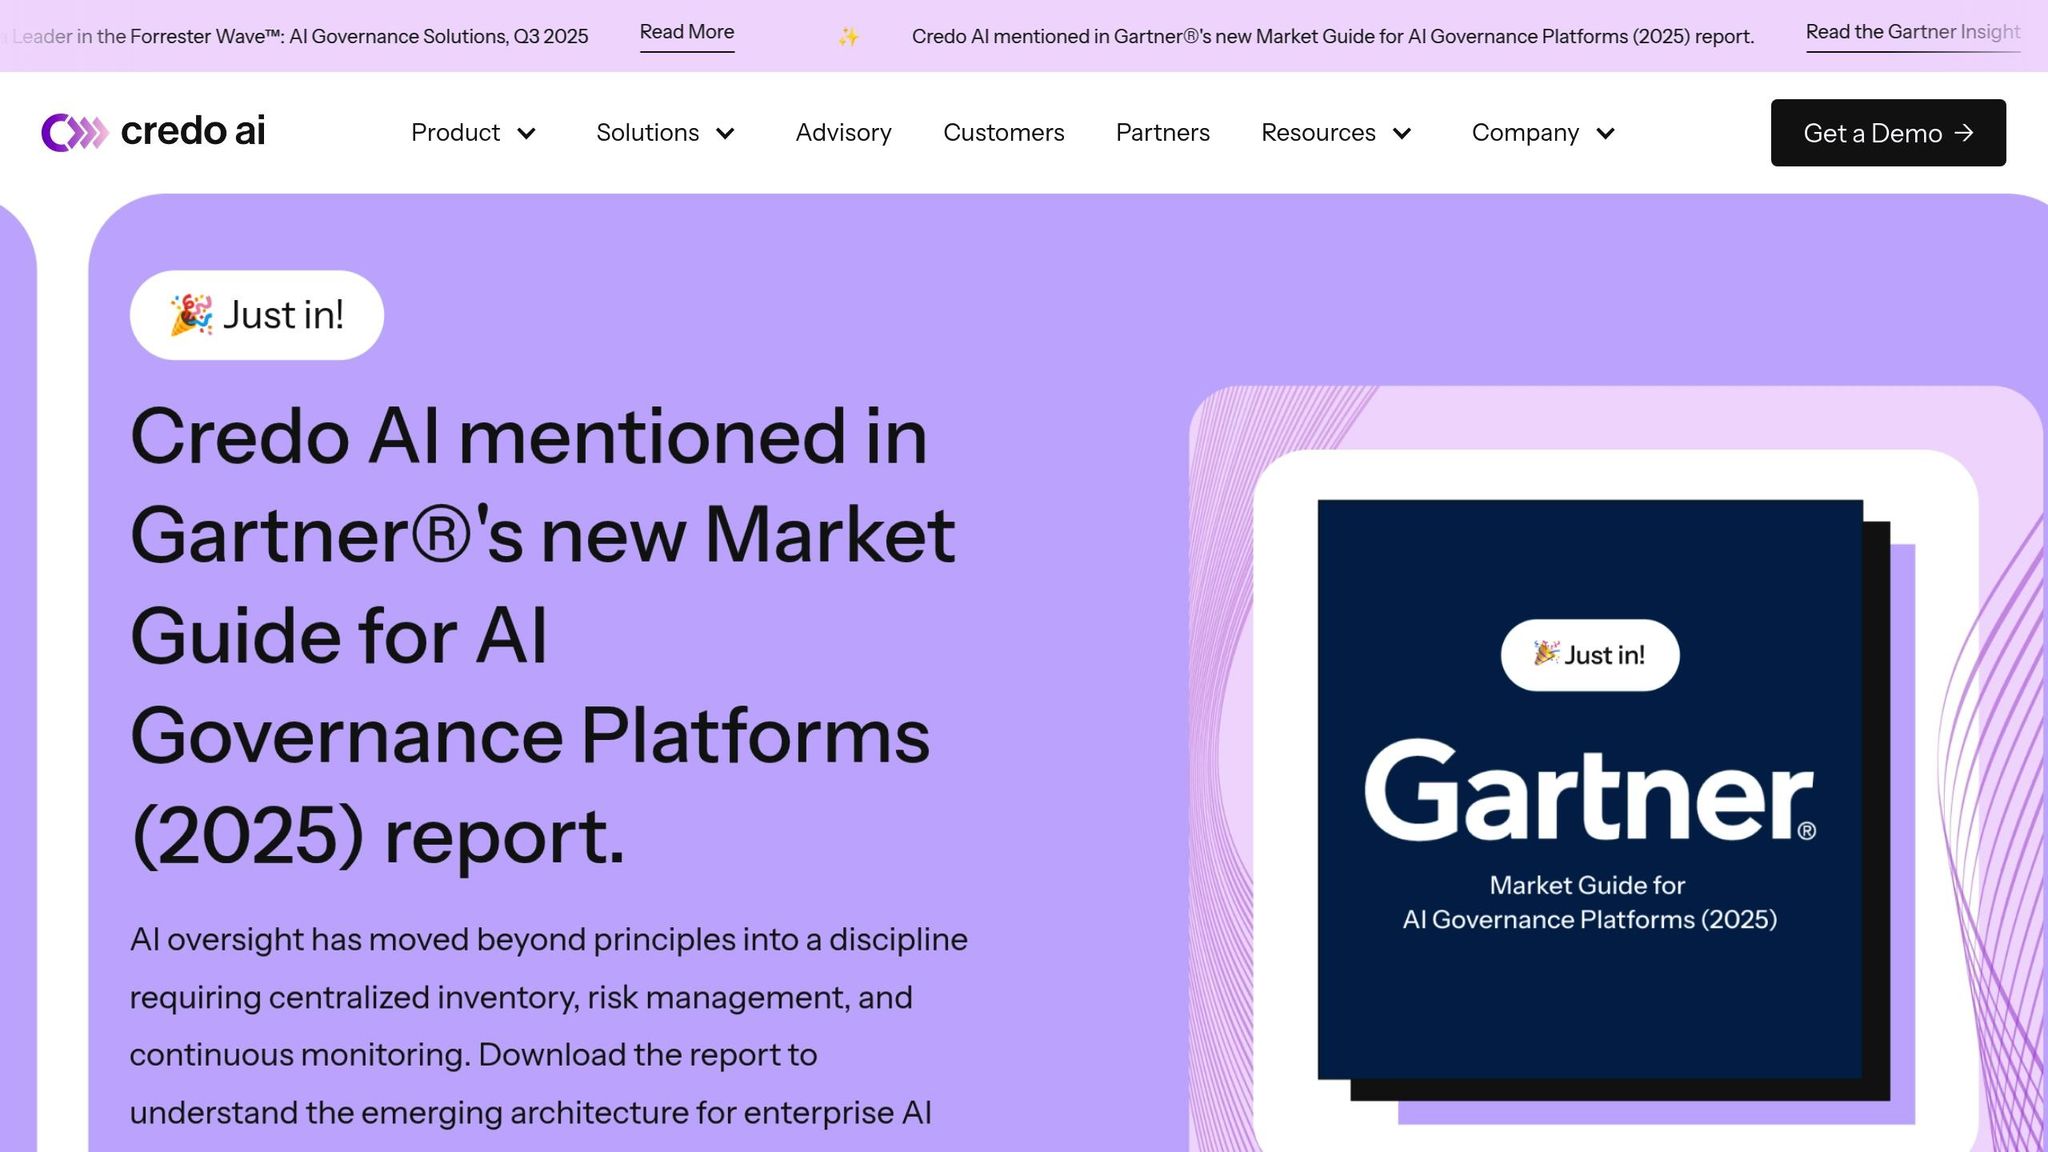Expand the Solutions dropdown chevron
Screen dimensions: 2048x1152
coord(726,134)
